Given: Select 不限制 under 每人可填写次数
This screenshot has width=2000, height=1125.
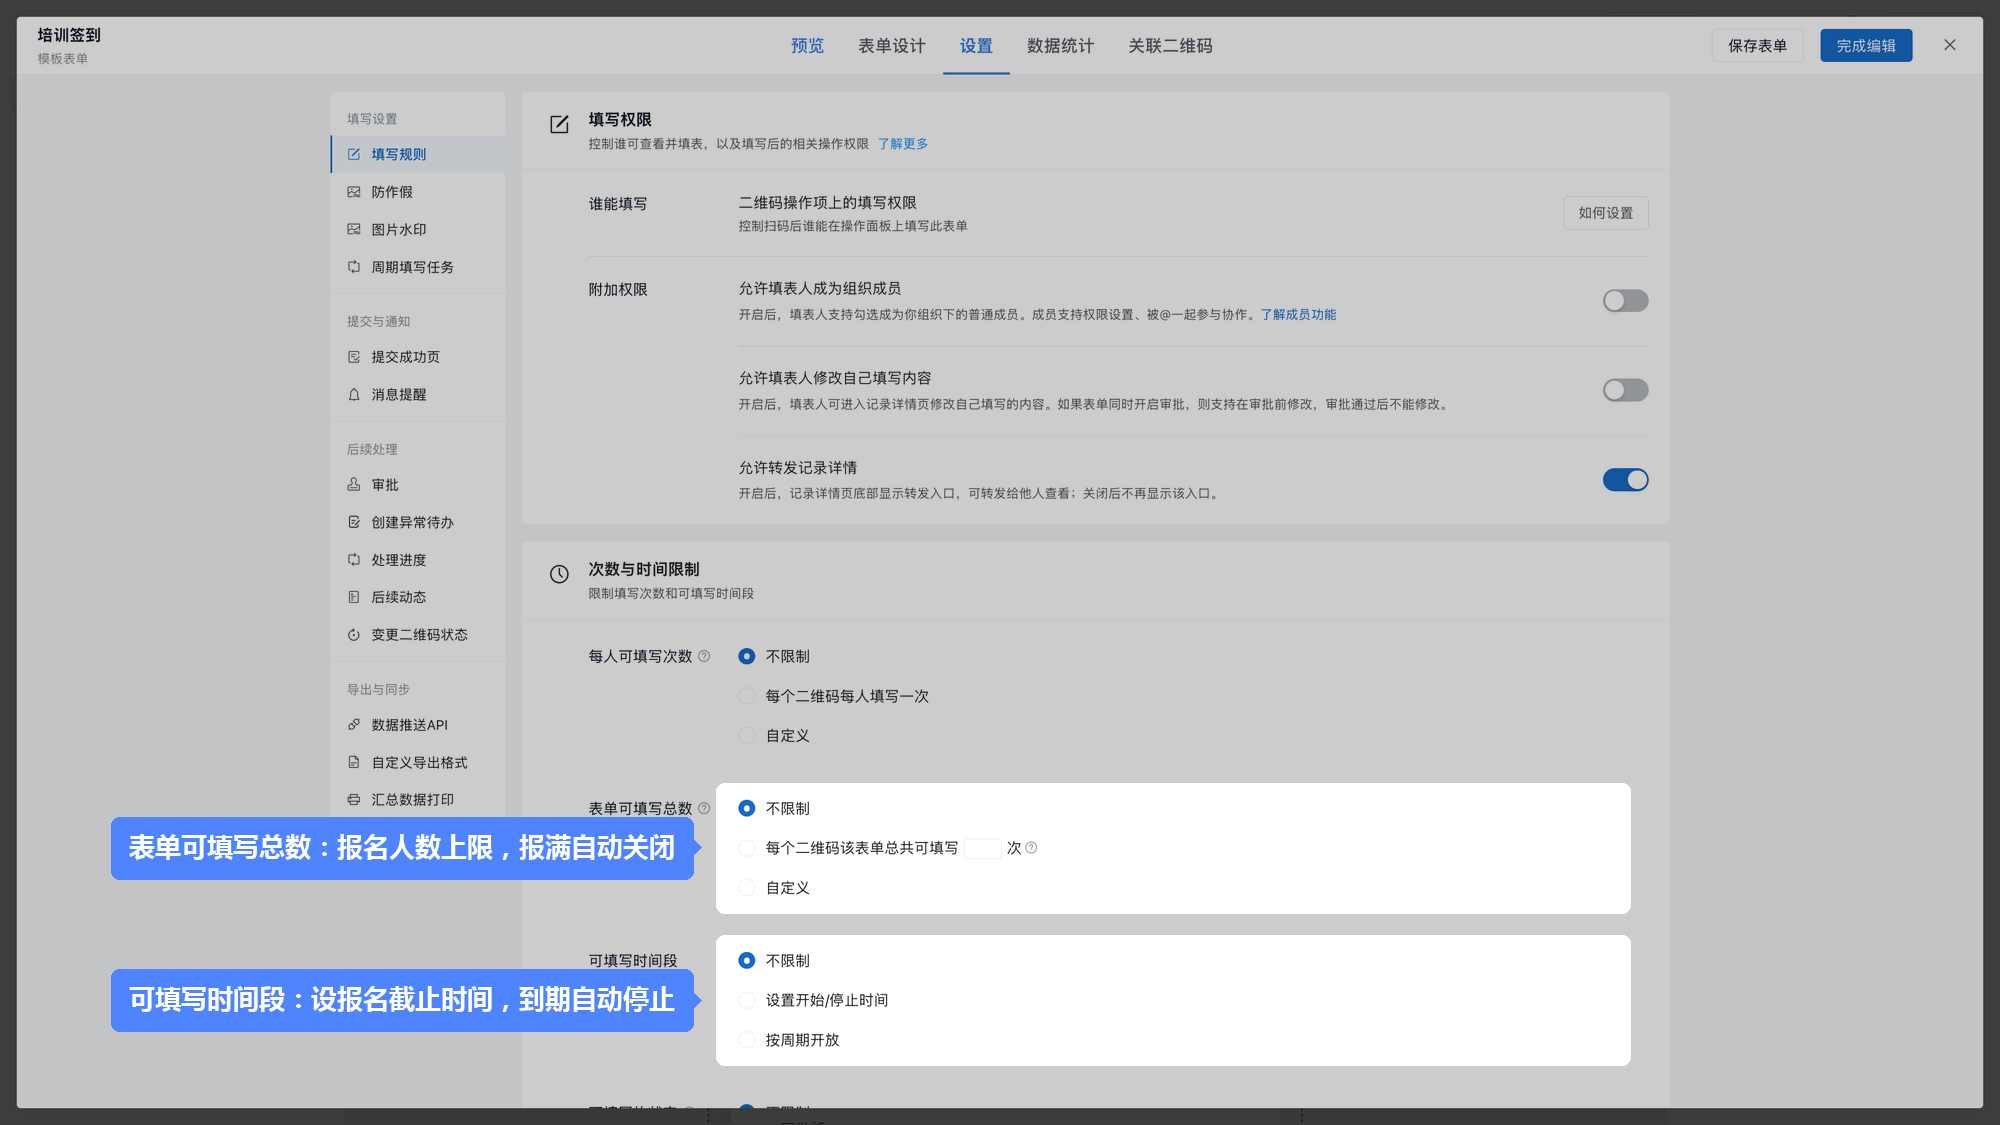Looking at the screenshot, I should click(x=747, y=656).
